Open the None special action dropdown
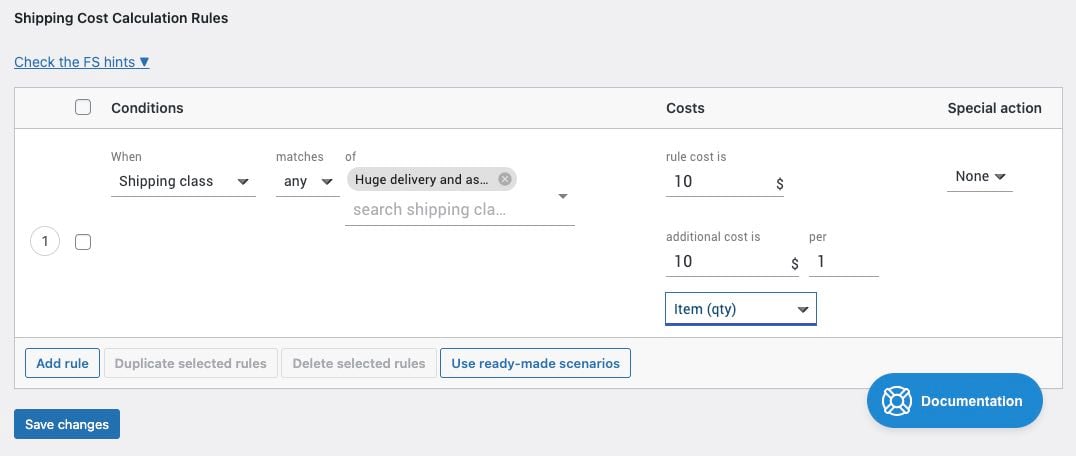The image size is (1076, 456). point(980,177)
